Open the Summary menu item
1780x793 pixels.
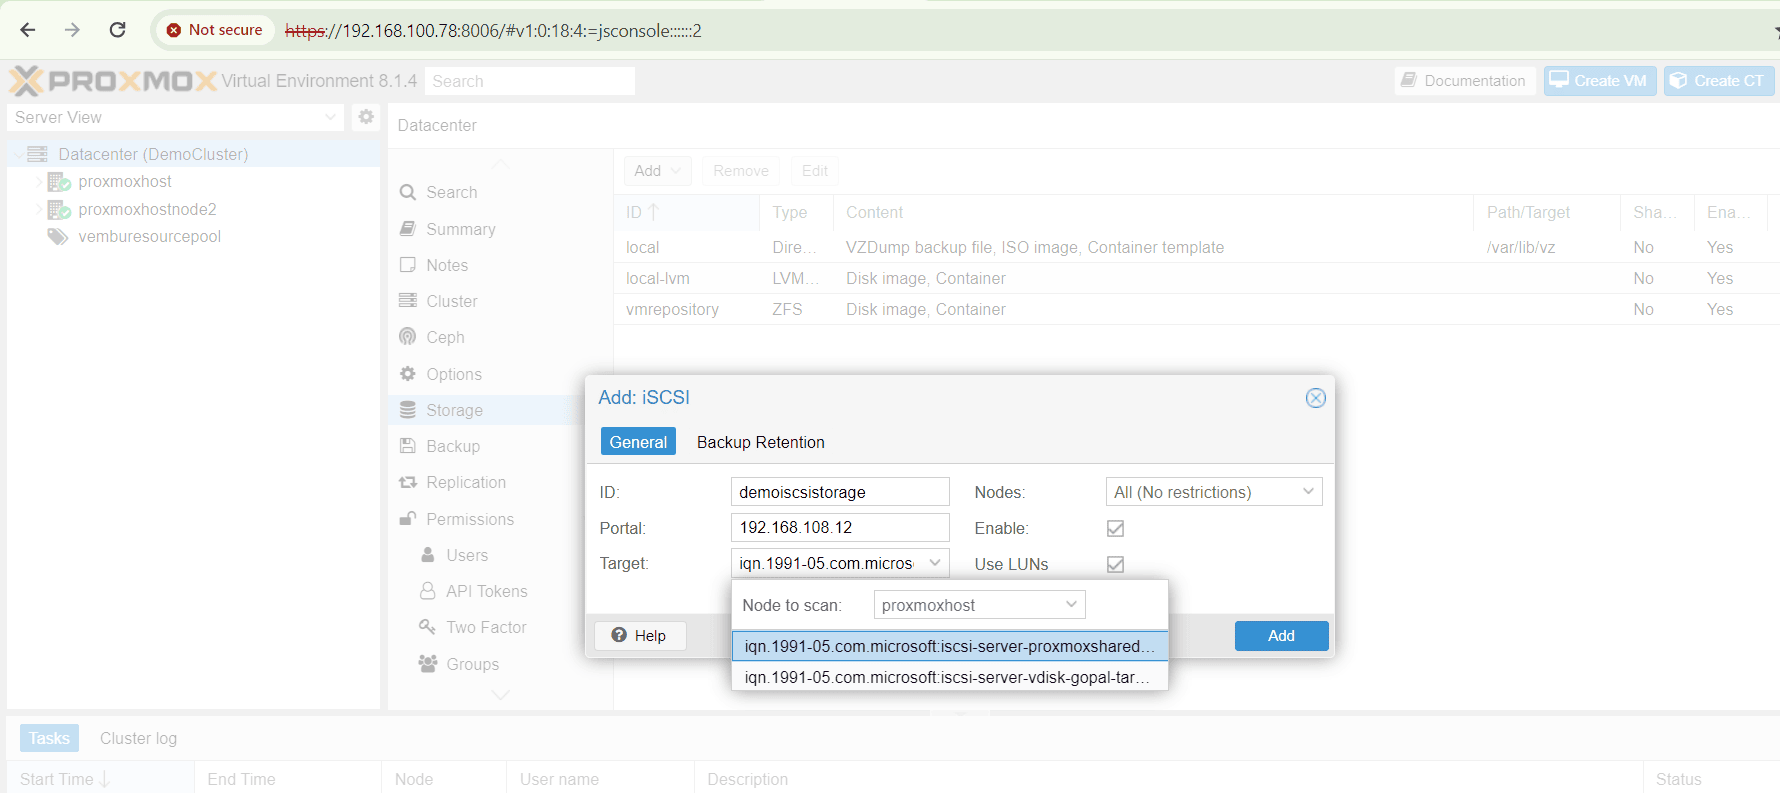tap(460, 229)
